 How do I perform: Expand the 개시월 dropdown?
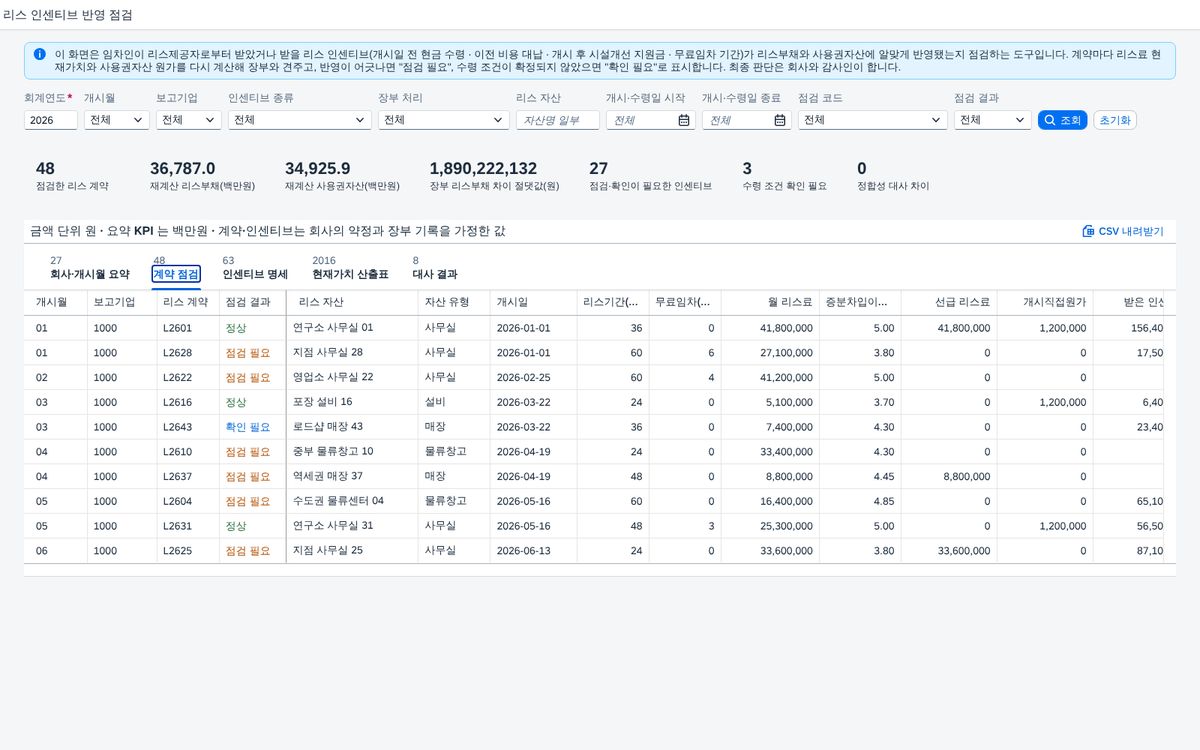pyautogui.click(x=117, y=120)
